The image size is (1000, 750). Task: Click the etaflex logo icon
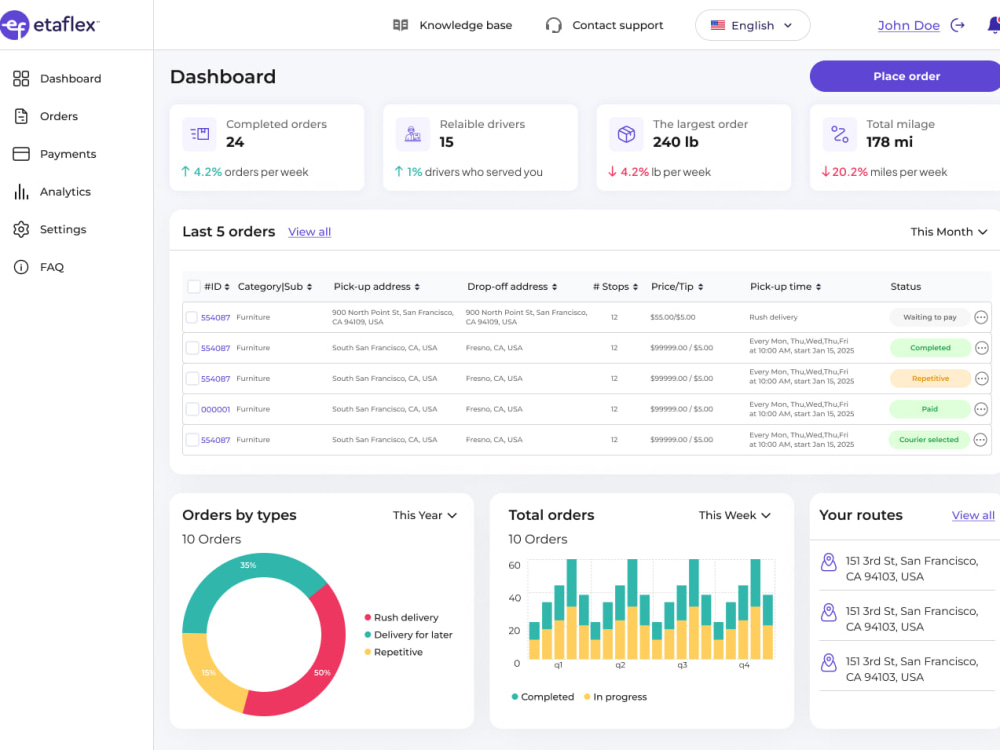14,25
